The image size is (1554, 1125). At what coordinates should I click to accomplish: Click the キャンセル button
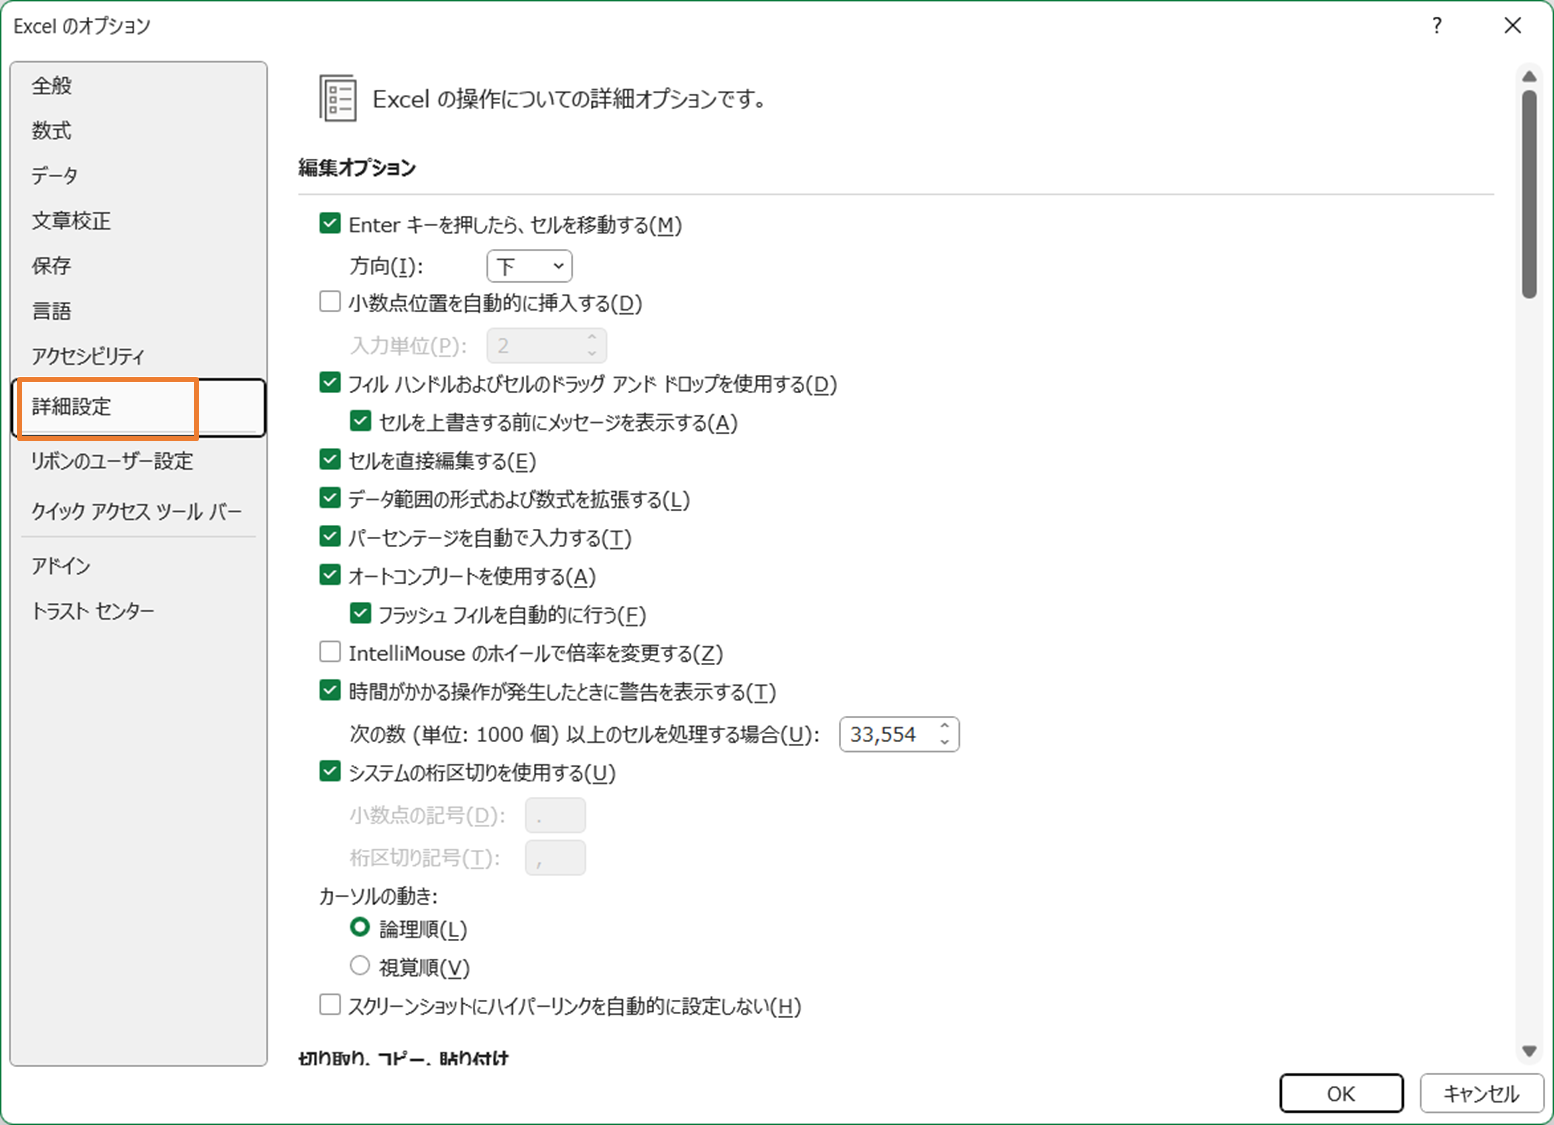point(1481,1093)
